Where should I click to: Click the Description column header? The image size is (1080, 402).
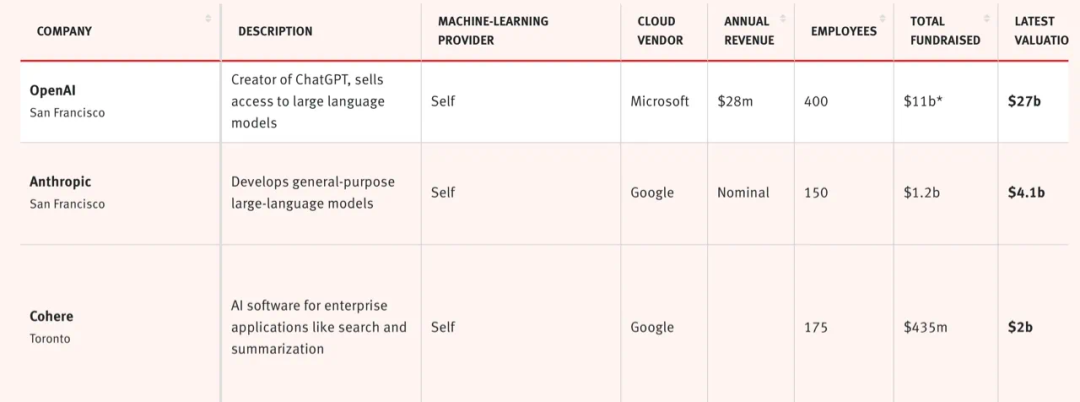[x=275, y=31]
